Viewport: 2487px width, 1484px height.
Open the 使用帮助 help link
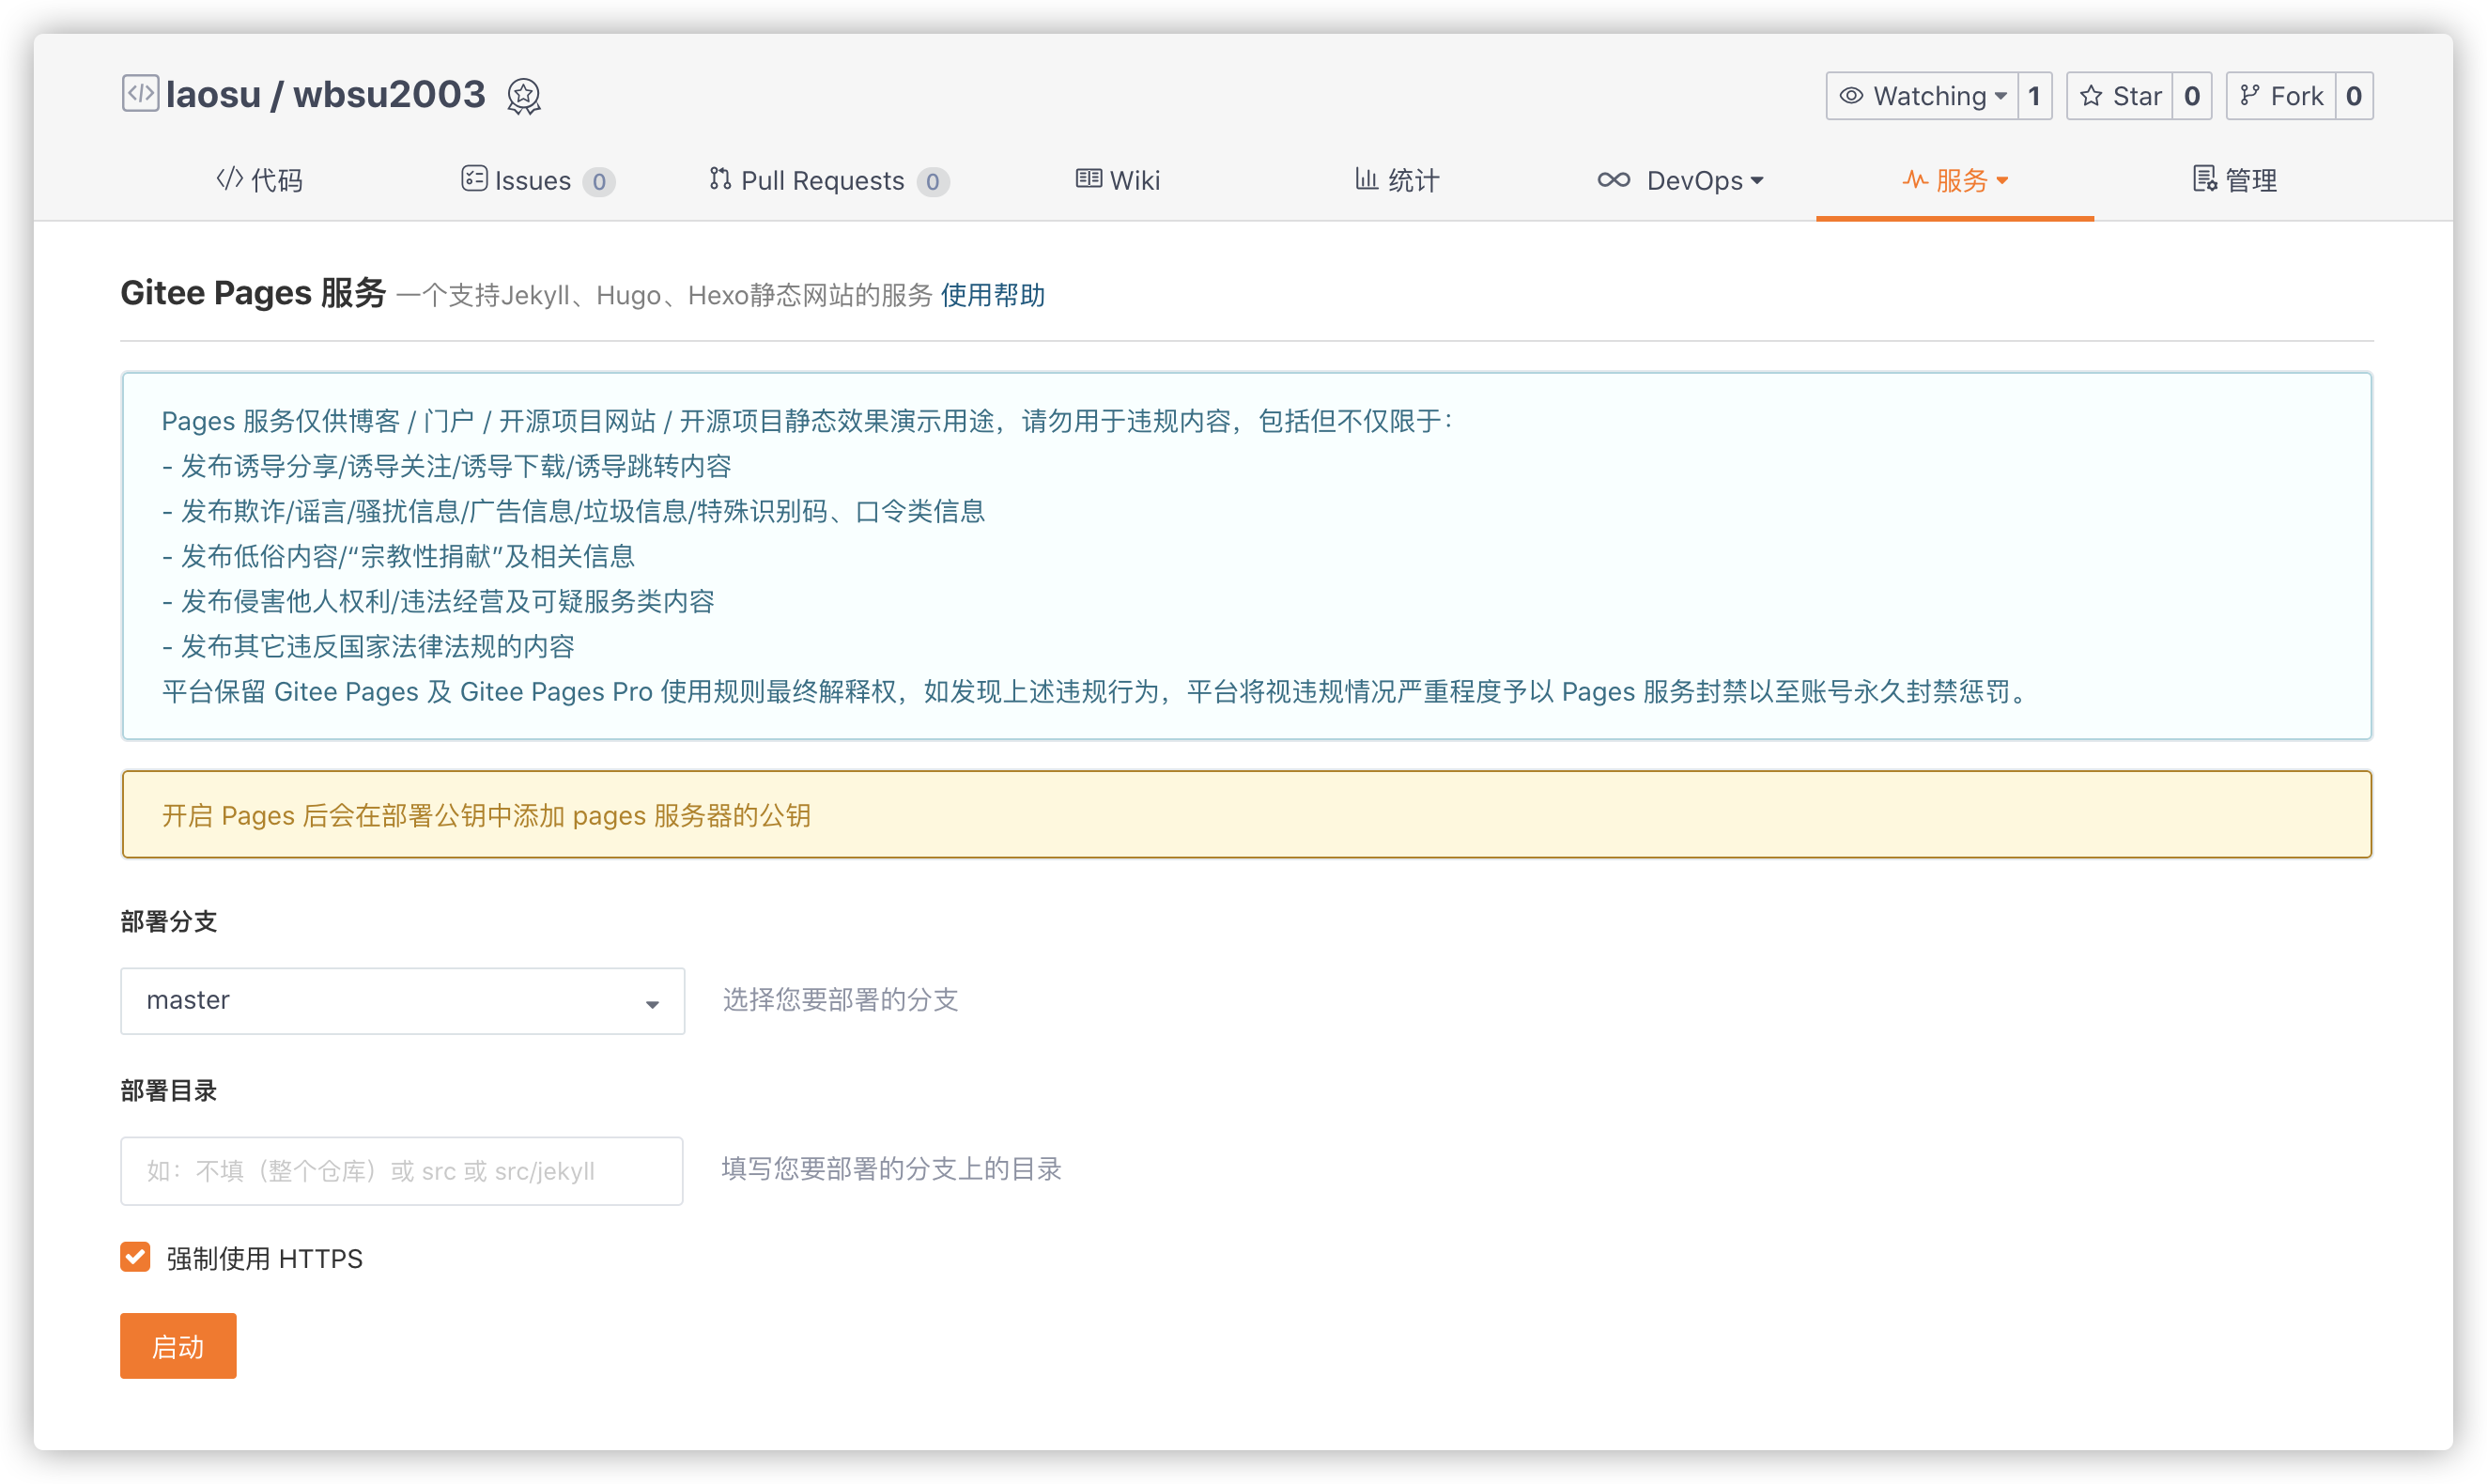coord(992,295)
